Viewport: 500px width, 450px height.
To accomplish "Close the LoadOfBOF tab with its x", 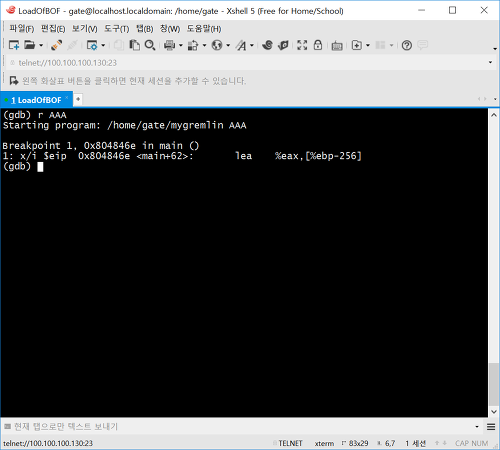I will pos(67,98).
